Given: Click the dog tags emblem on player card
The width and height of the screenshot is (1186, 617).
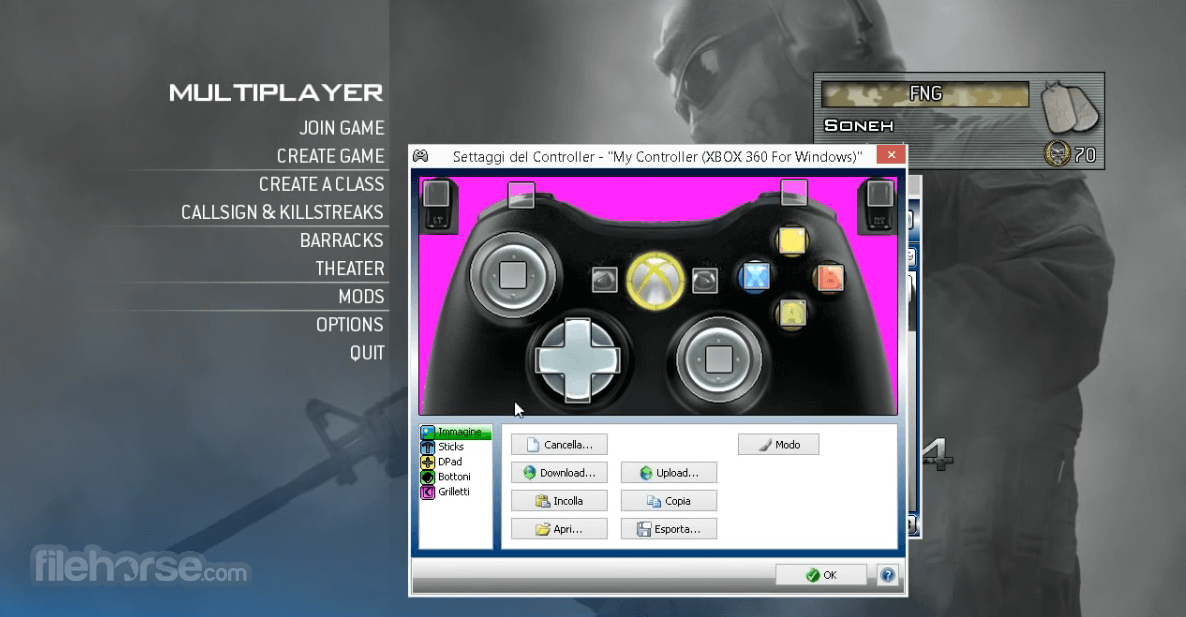Looking at the screenshot, I should 1070,107.
